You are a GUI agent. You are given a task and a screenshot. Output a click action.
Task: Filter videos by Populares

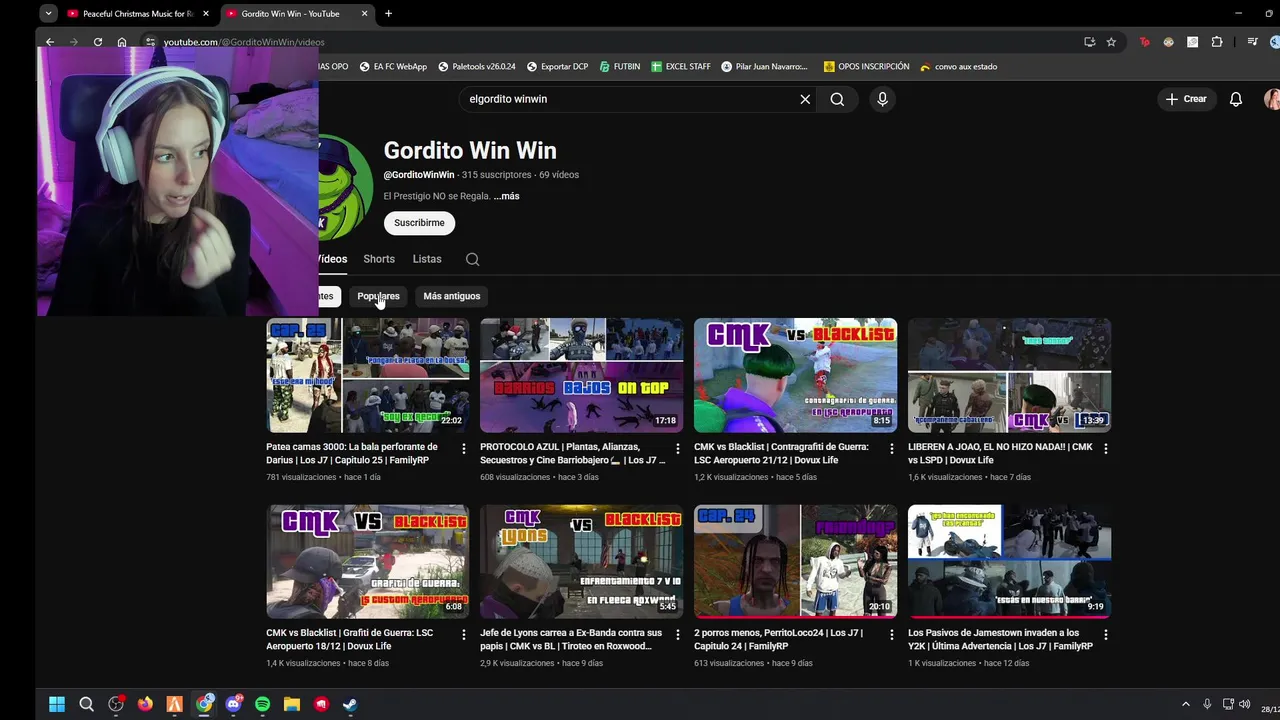(x=378, y=296)
